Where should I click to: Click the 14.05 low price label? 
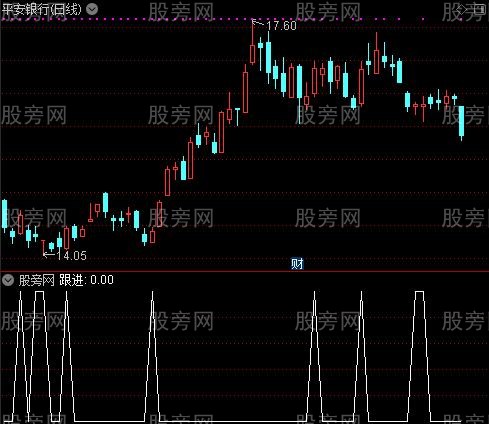coord(71,256)
